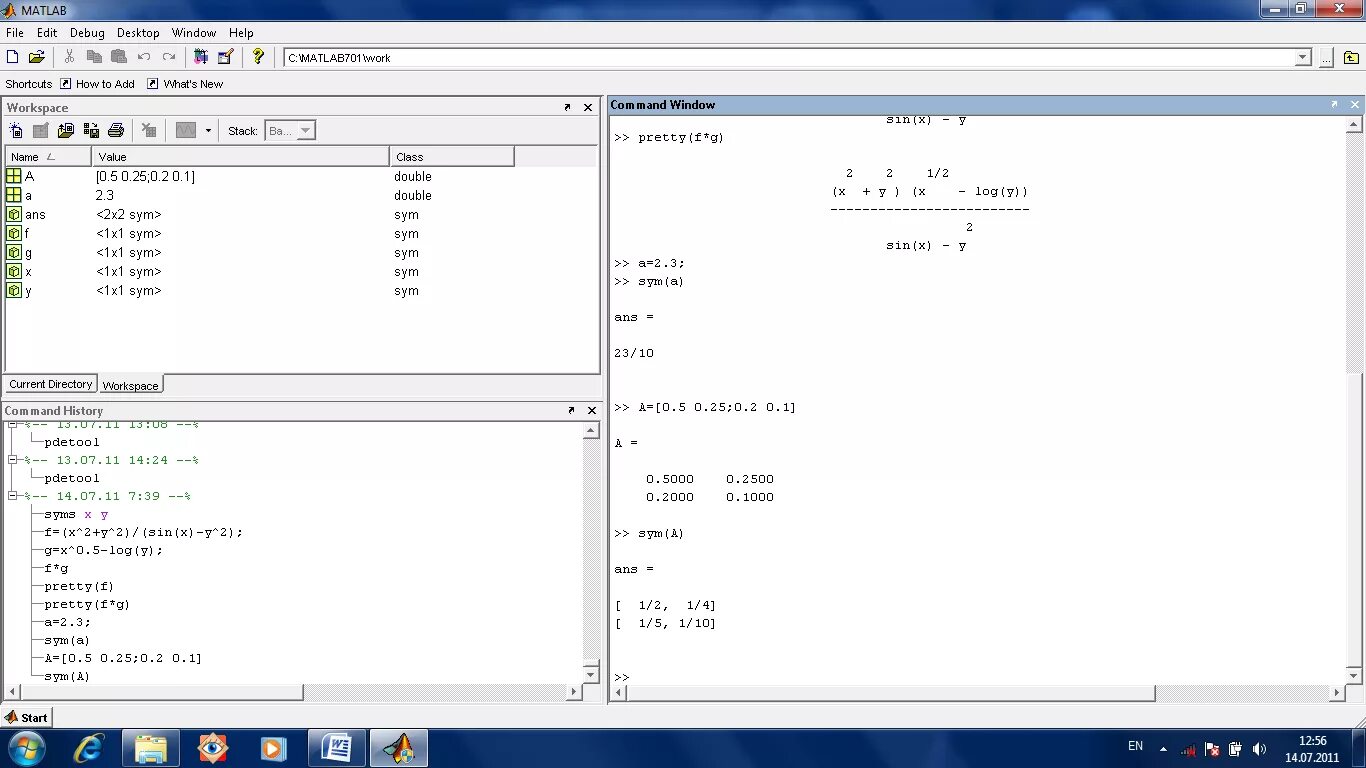Screen dimensions: 1366x768
Task: Select 'syms x y' in Command History
Action: click(76, 514)
